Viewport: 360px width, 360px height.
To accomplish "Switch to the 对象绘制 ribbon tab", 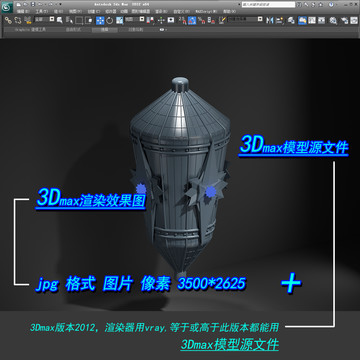I will tap(136, 30).
